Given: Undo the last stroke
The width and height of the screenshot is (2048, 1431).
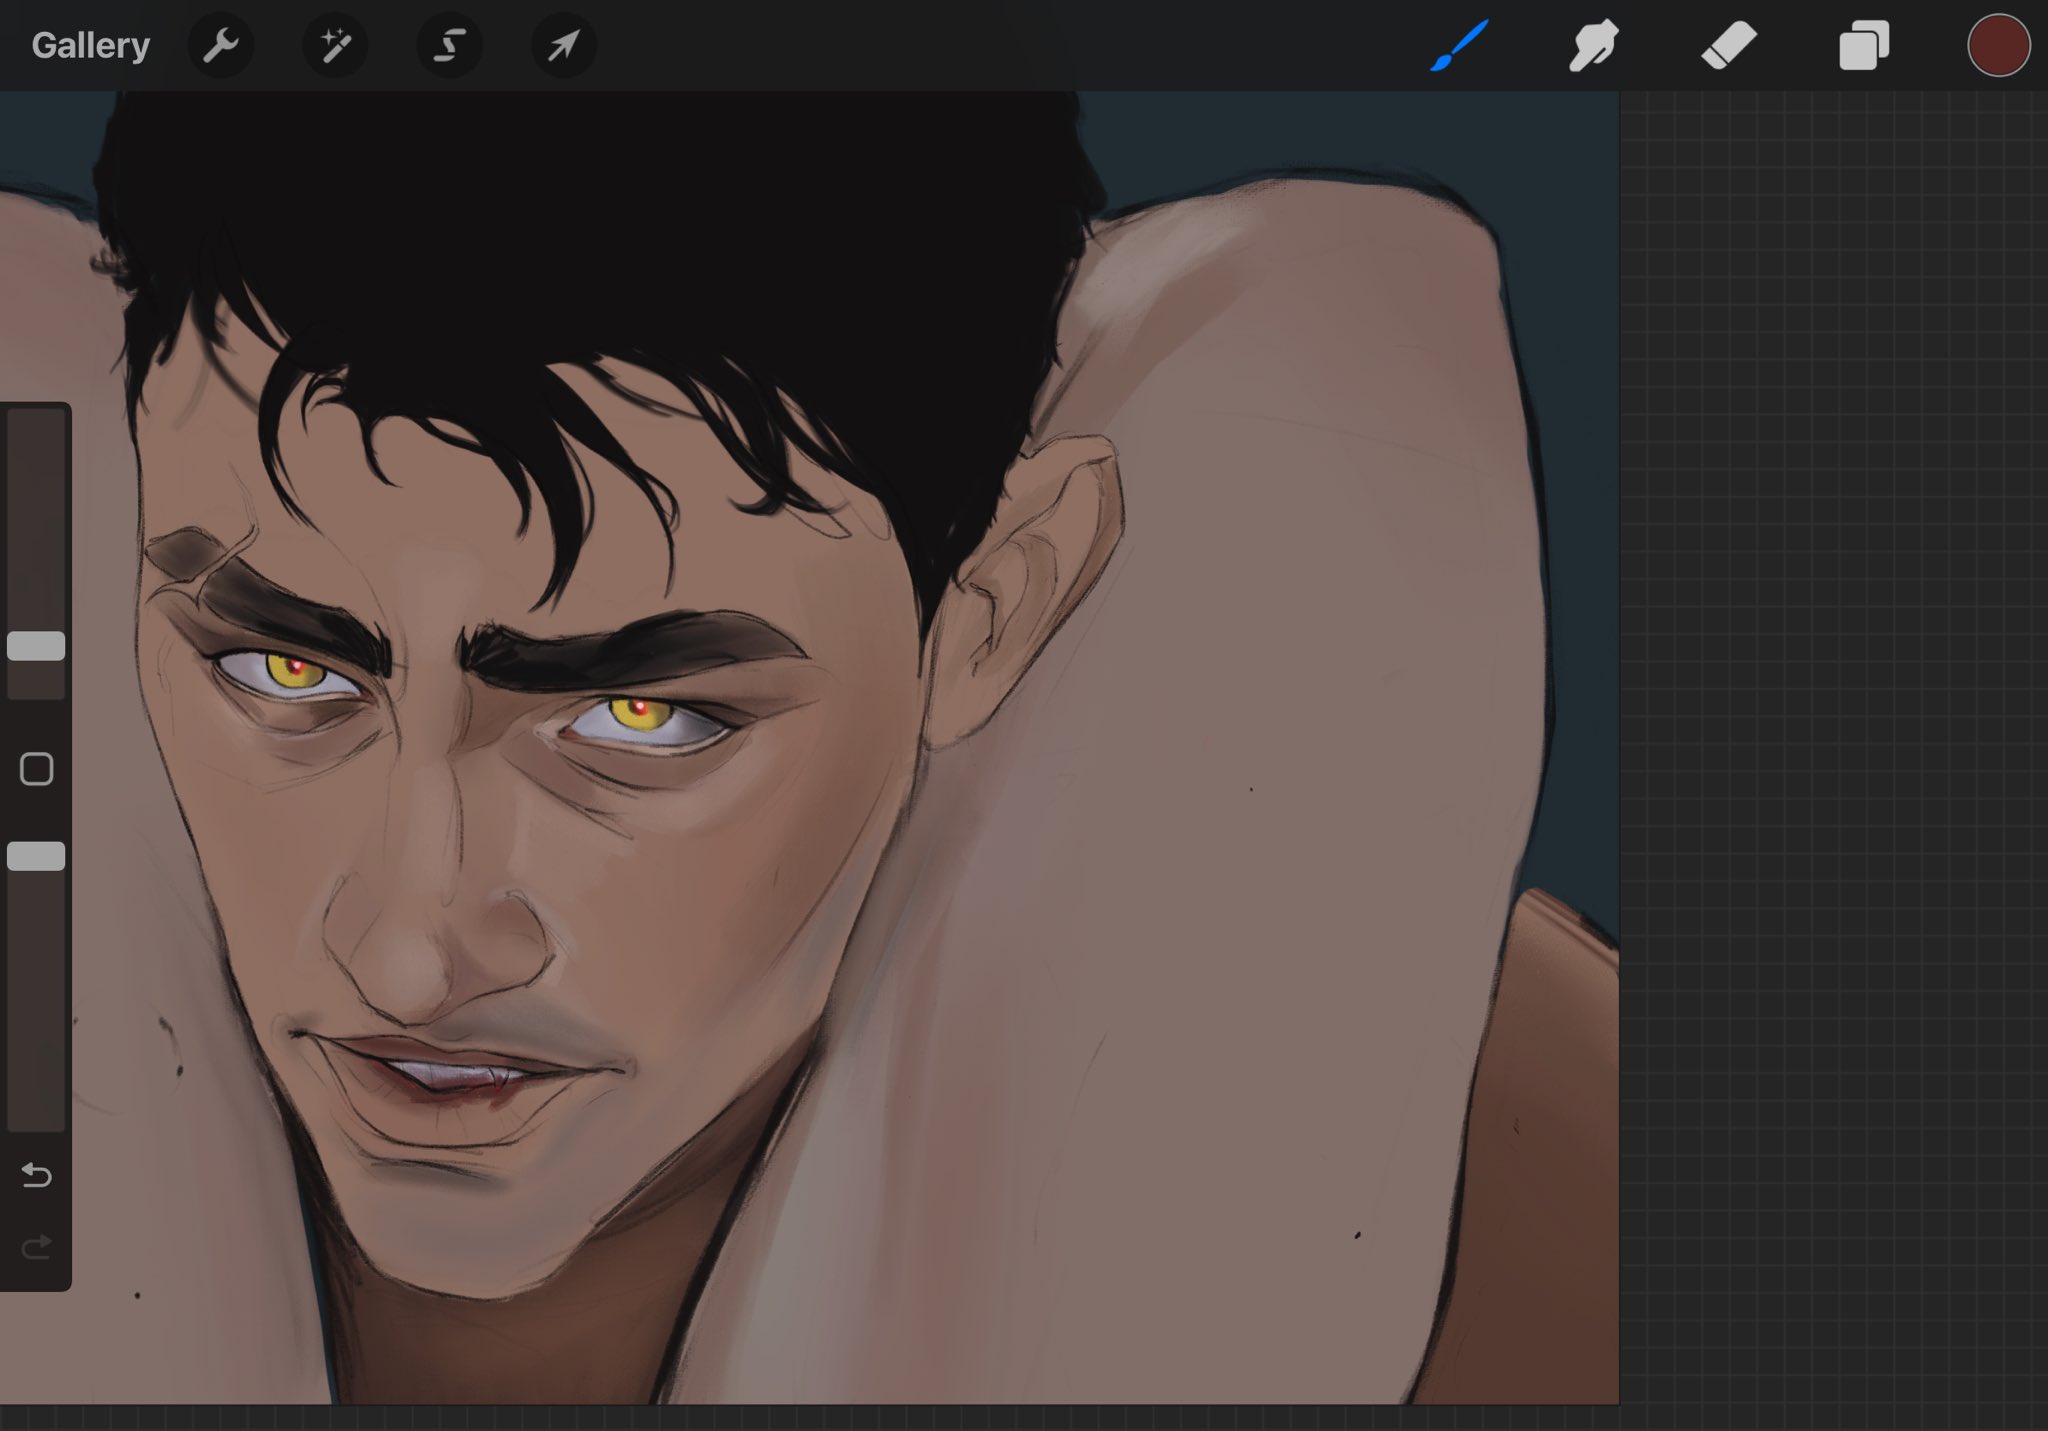Looking at the screenshot, I should pos(37,1175).
